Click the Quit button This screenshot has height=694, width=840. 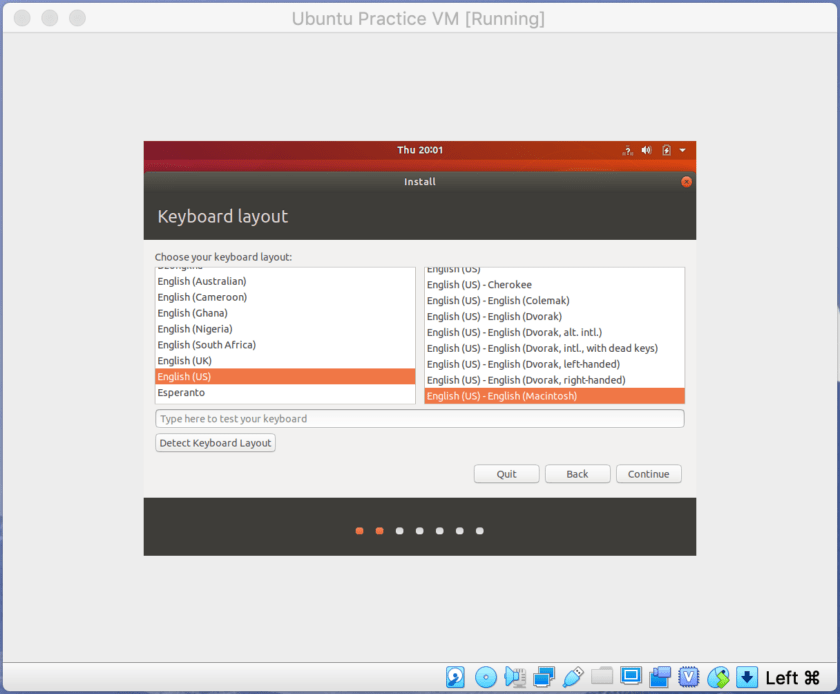506,474
